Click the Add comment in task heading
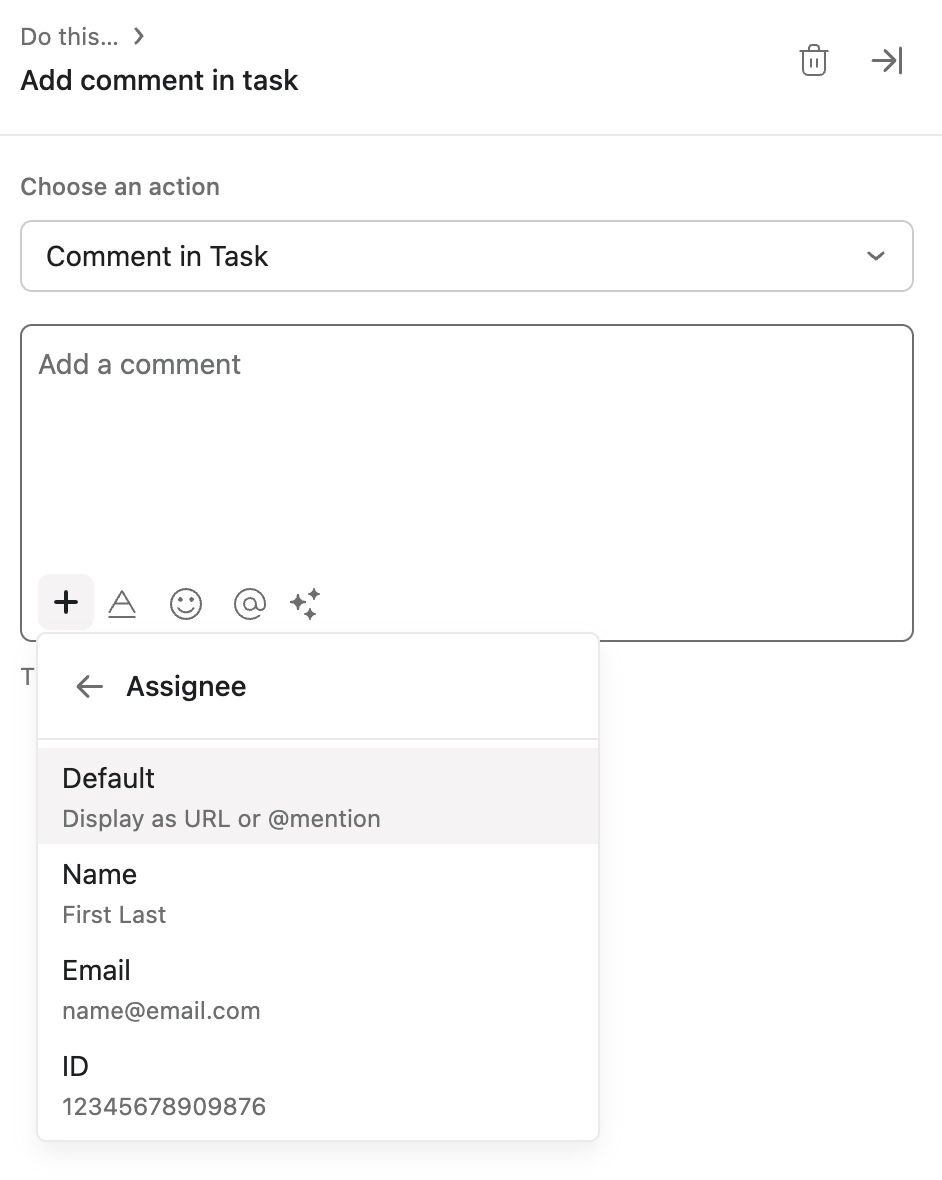Image resolution: width=942 pixels, height=1180 pixels. (x=158, y=80)
